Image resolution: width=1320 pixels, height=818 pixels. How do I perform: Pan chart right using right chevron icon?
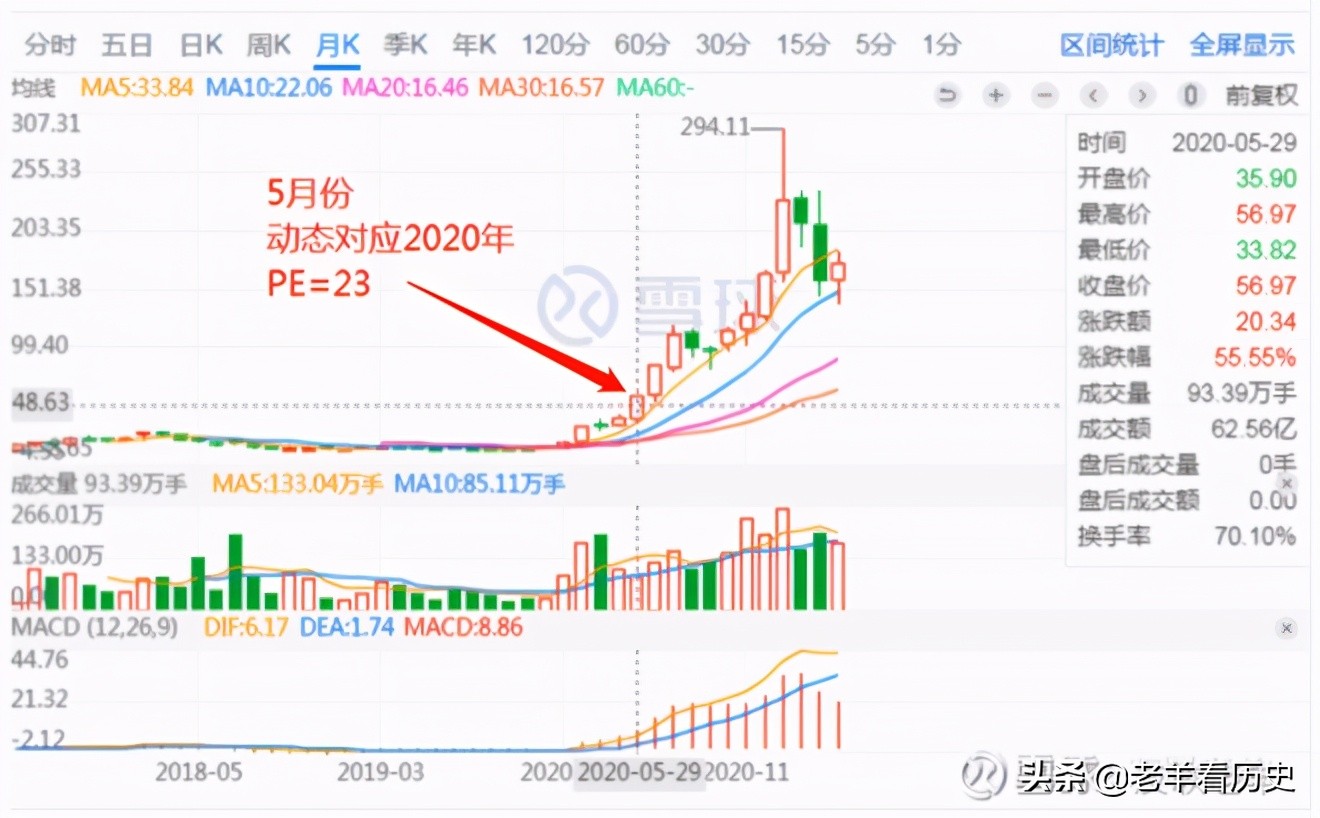[1141, 95]
